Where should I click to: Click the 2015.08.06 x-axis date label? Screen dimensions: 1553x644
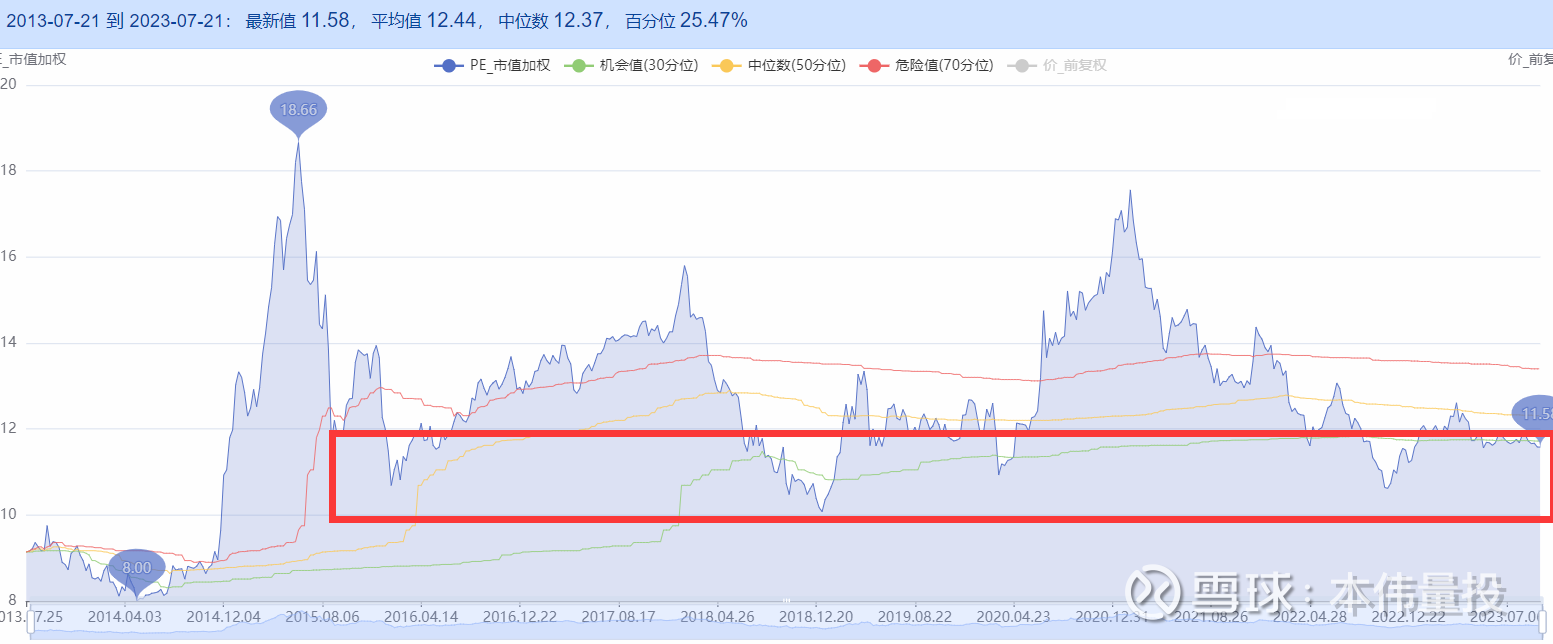[x=322, y=618]
